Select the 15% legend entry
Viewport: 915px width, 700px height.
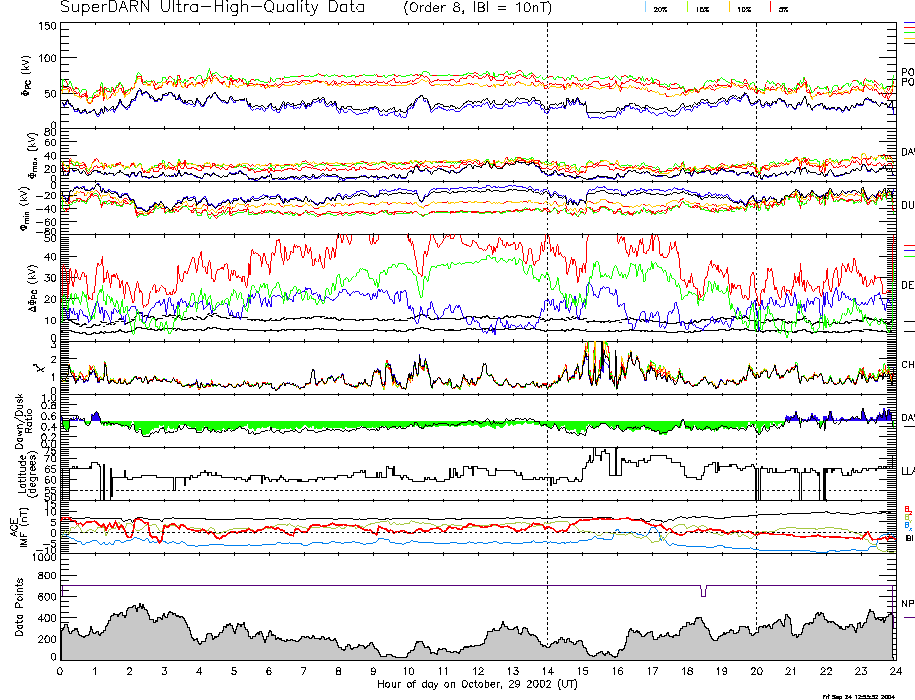pos(702,8)
